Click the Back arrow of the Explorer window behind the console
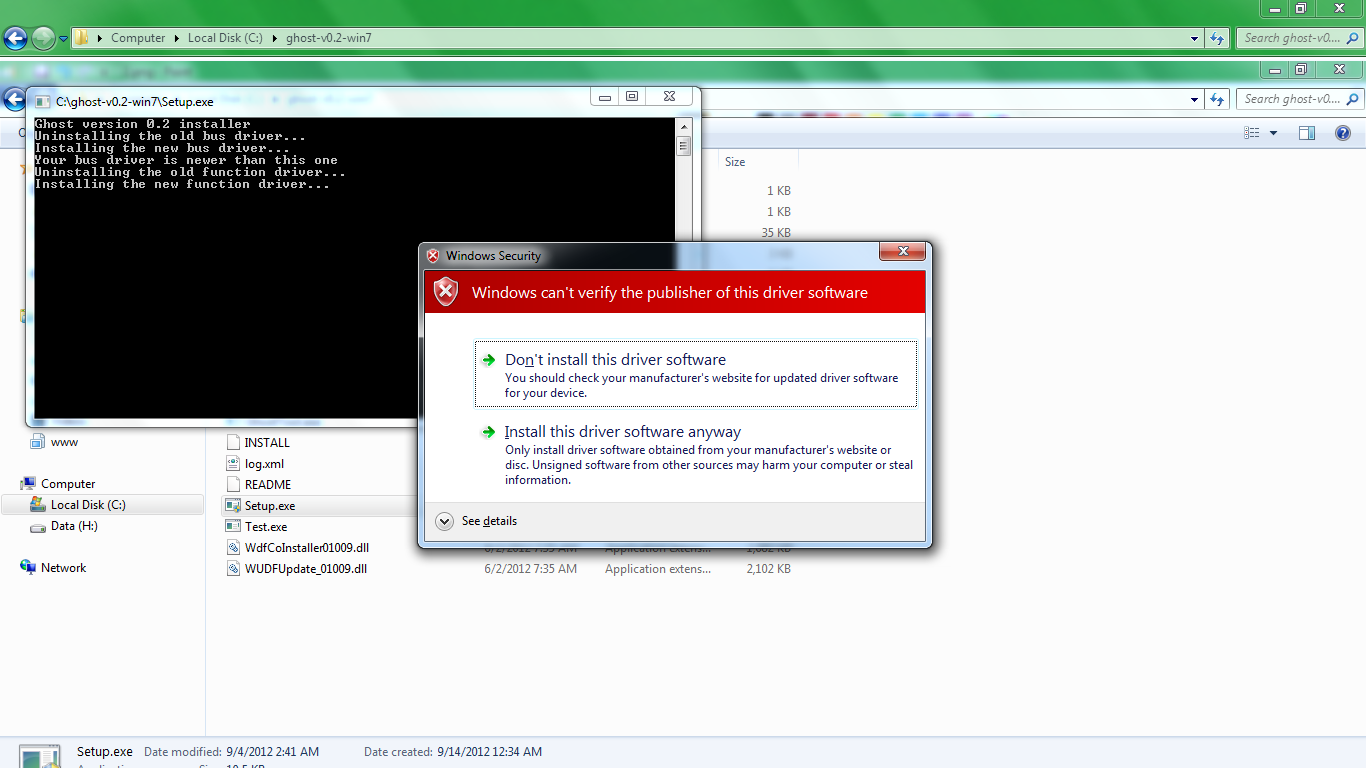Viewport: 1366px width, 768px height. point(14,99)
